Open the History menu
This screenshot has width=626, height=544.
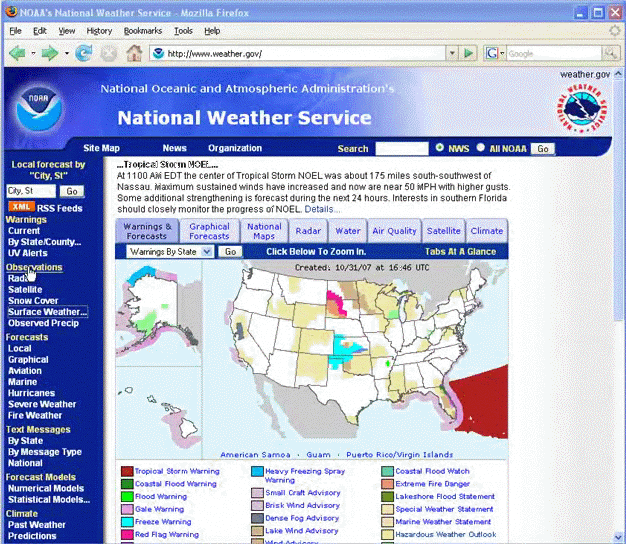[99, 31]
